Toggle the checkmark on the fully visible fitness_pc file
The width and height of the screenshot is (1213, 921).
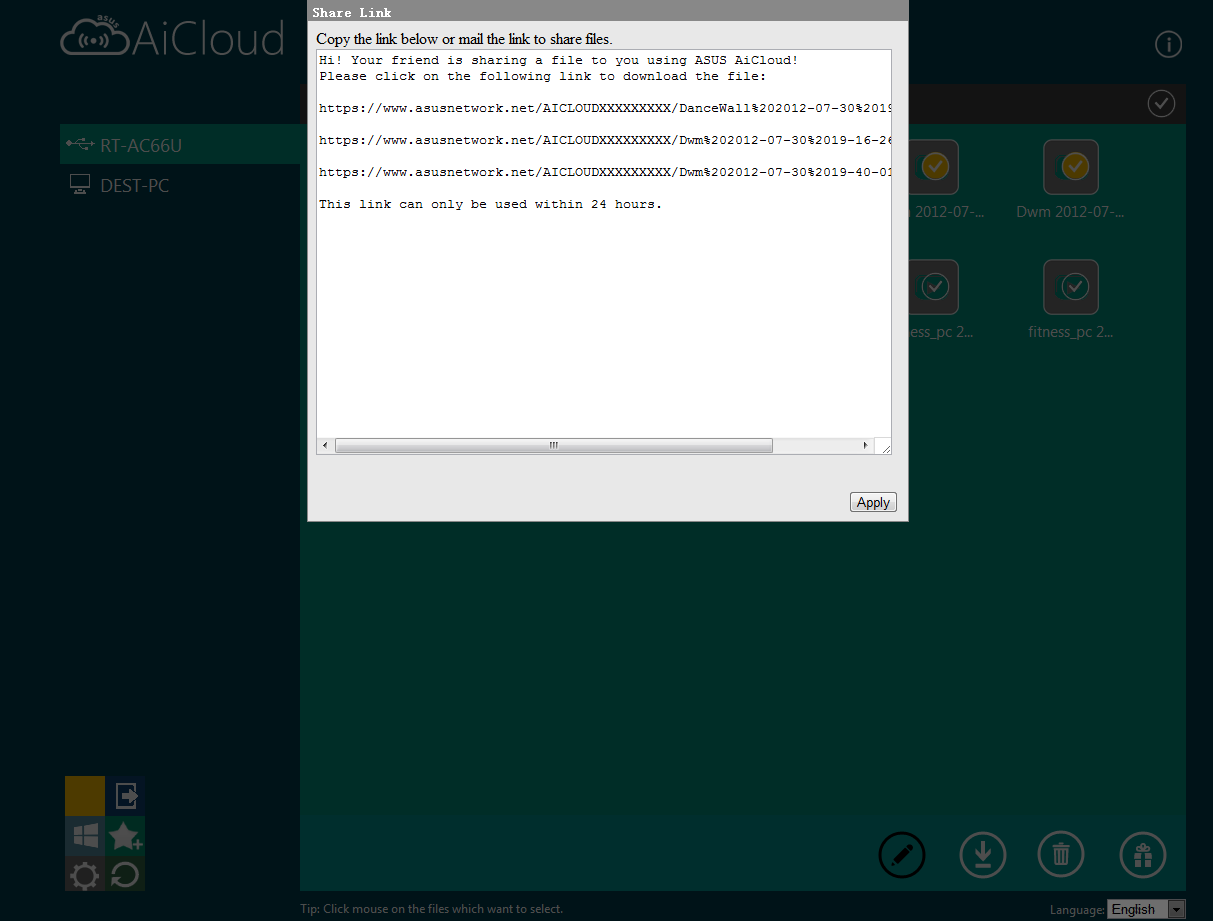[1074, 287]
